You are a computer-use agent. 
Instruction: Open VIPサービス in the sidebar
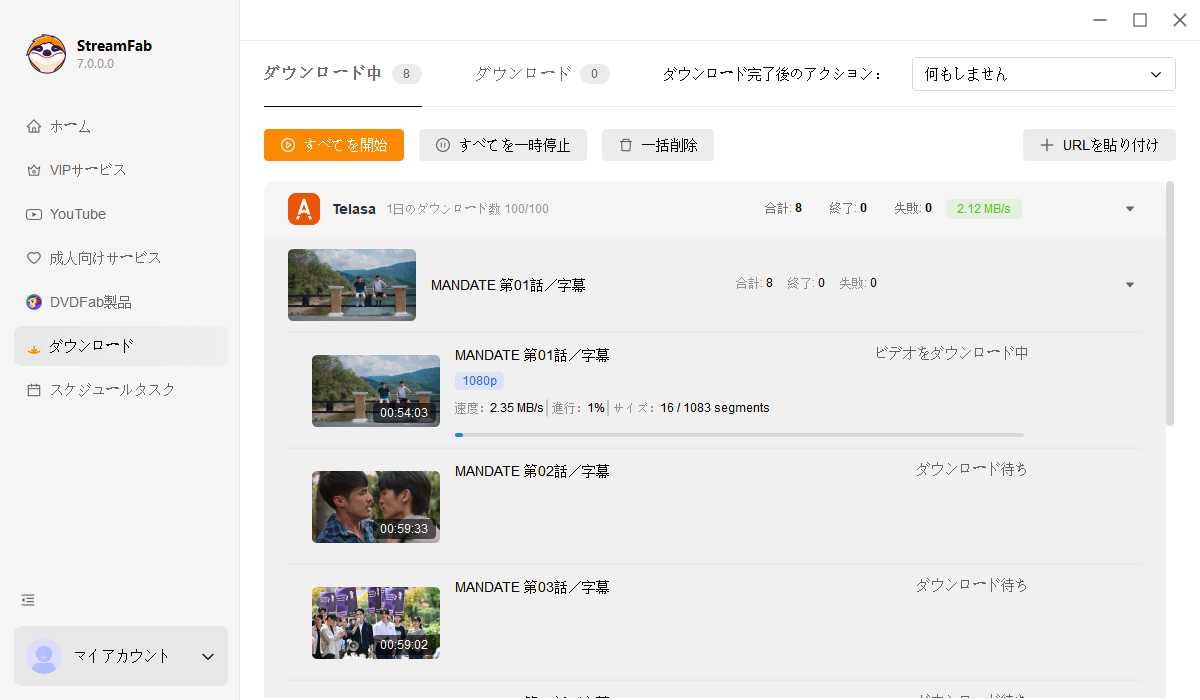tap(88, 170)
